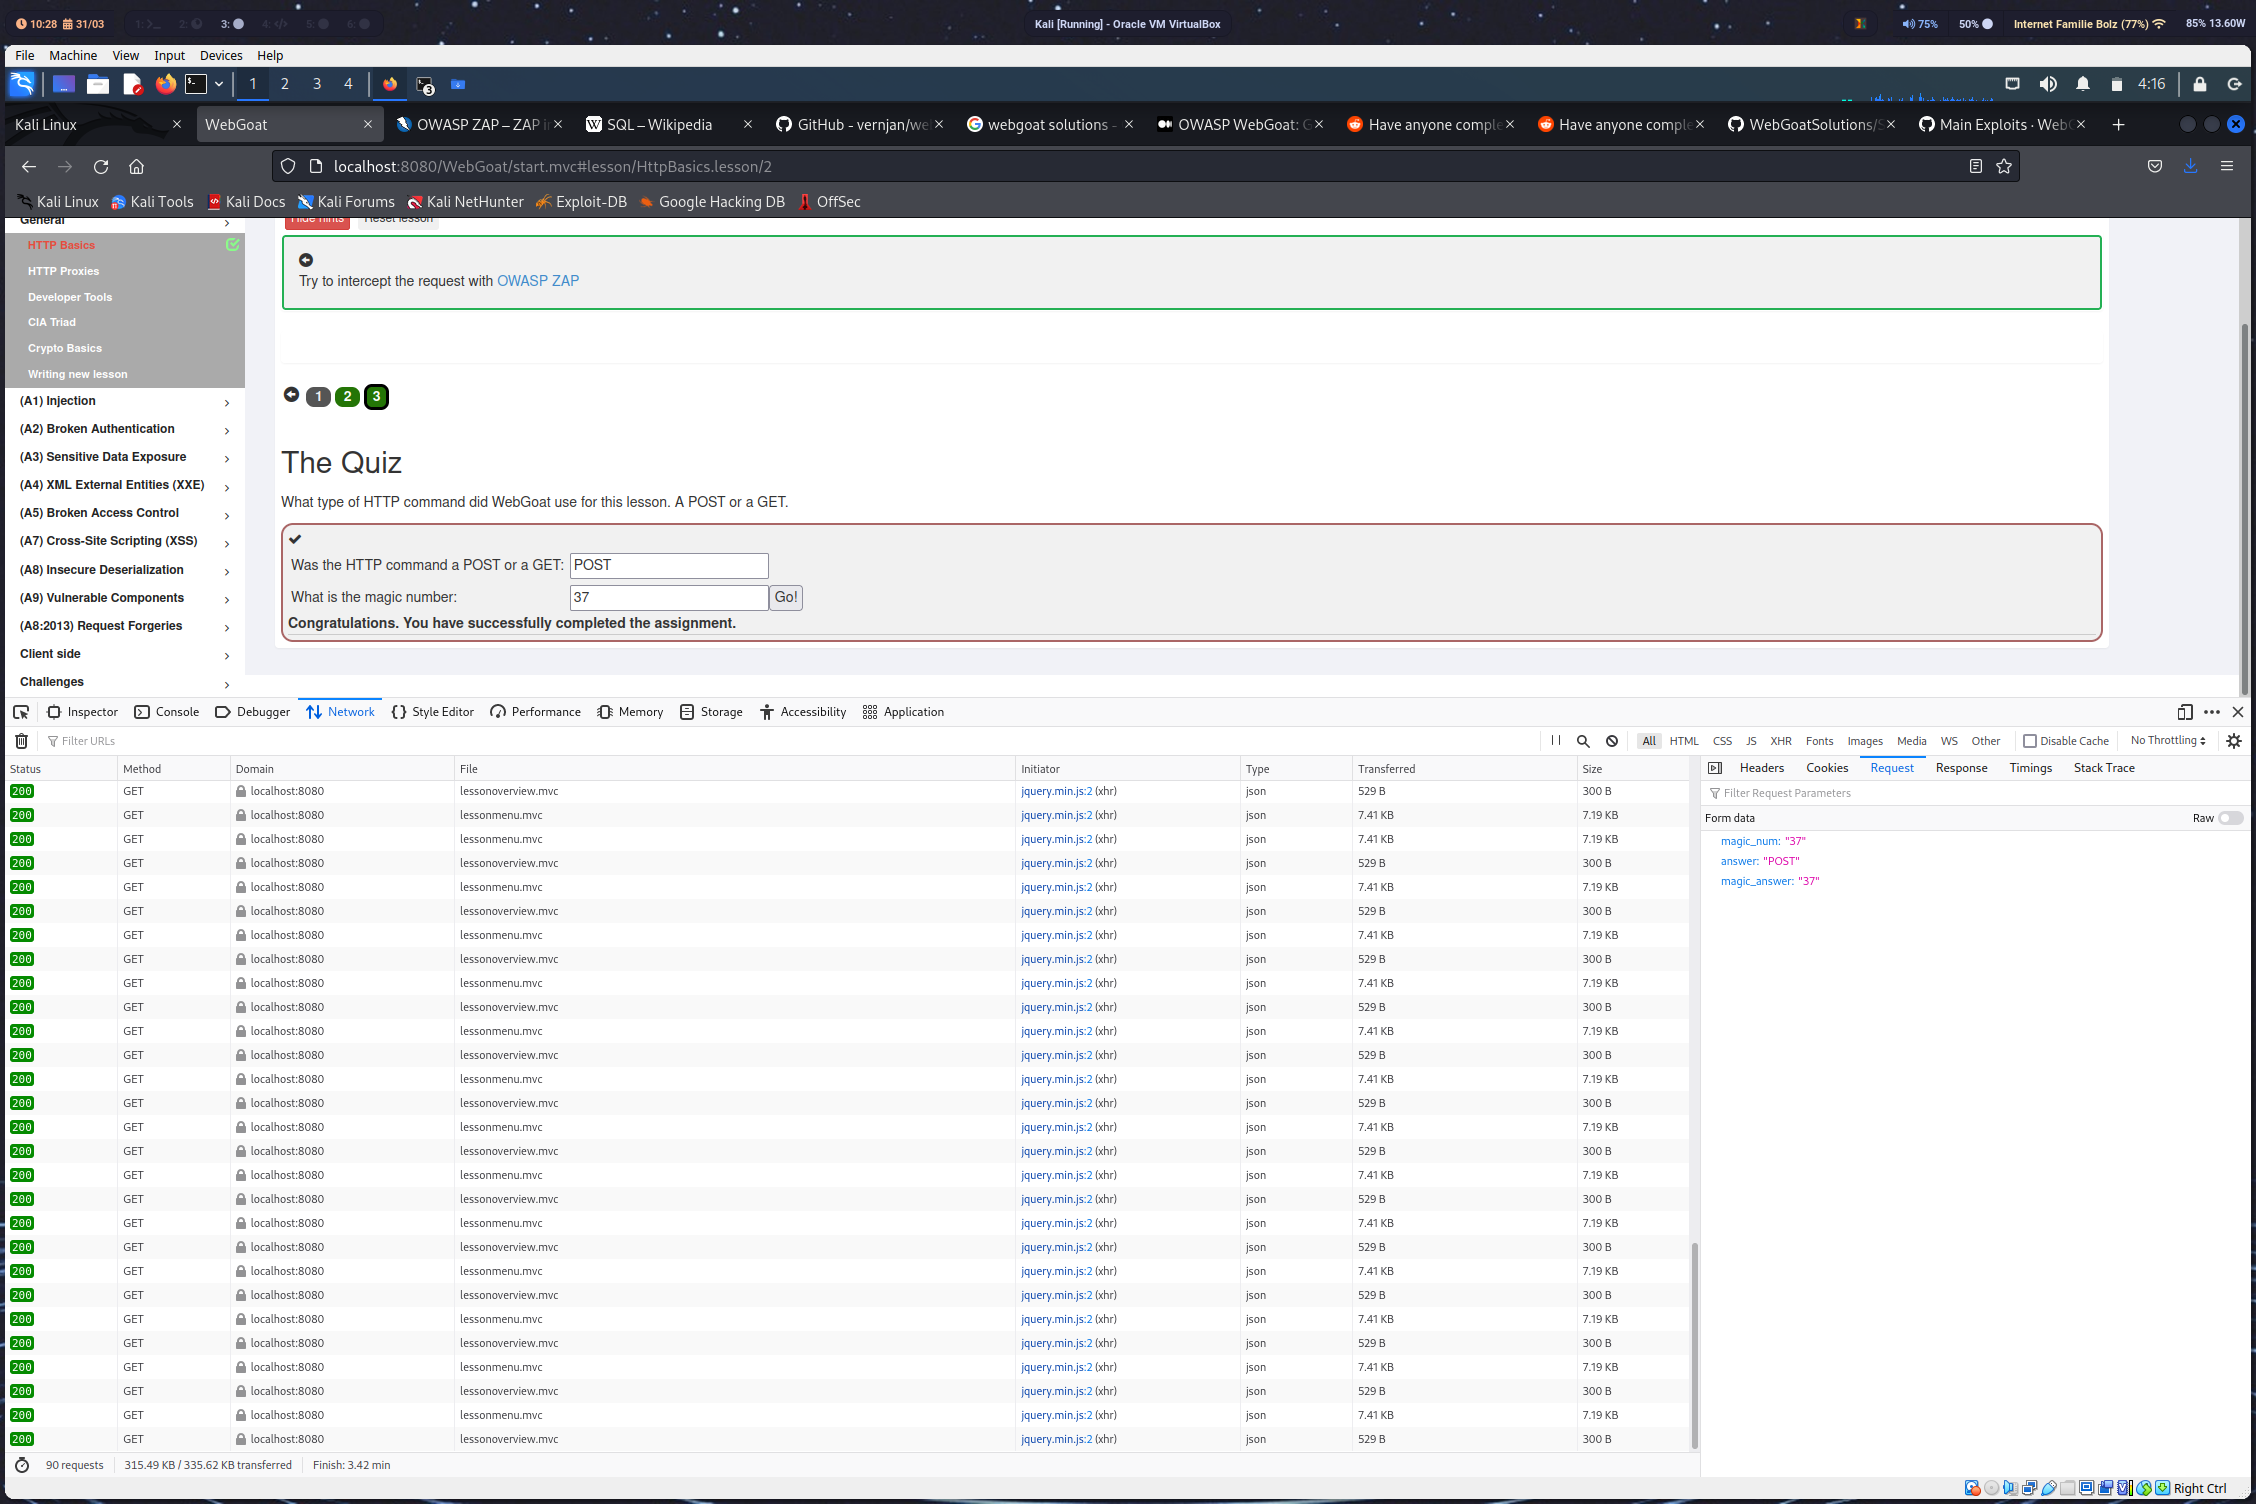
Task: Collapse the request details pane toggle
Action: coord(1715,768)
